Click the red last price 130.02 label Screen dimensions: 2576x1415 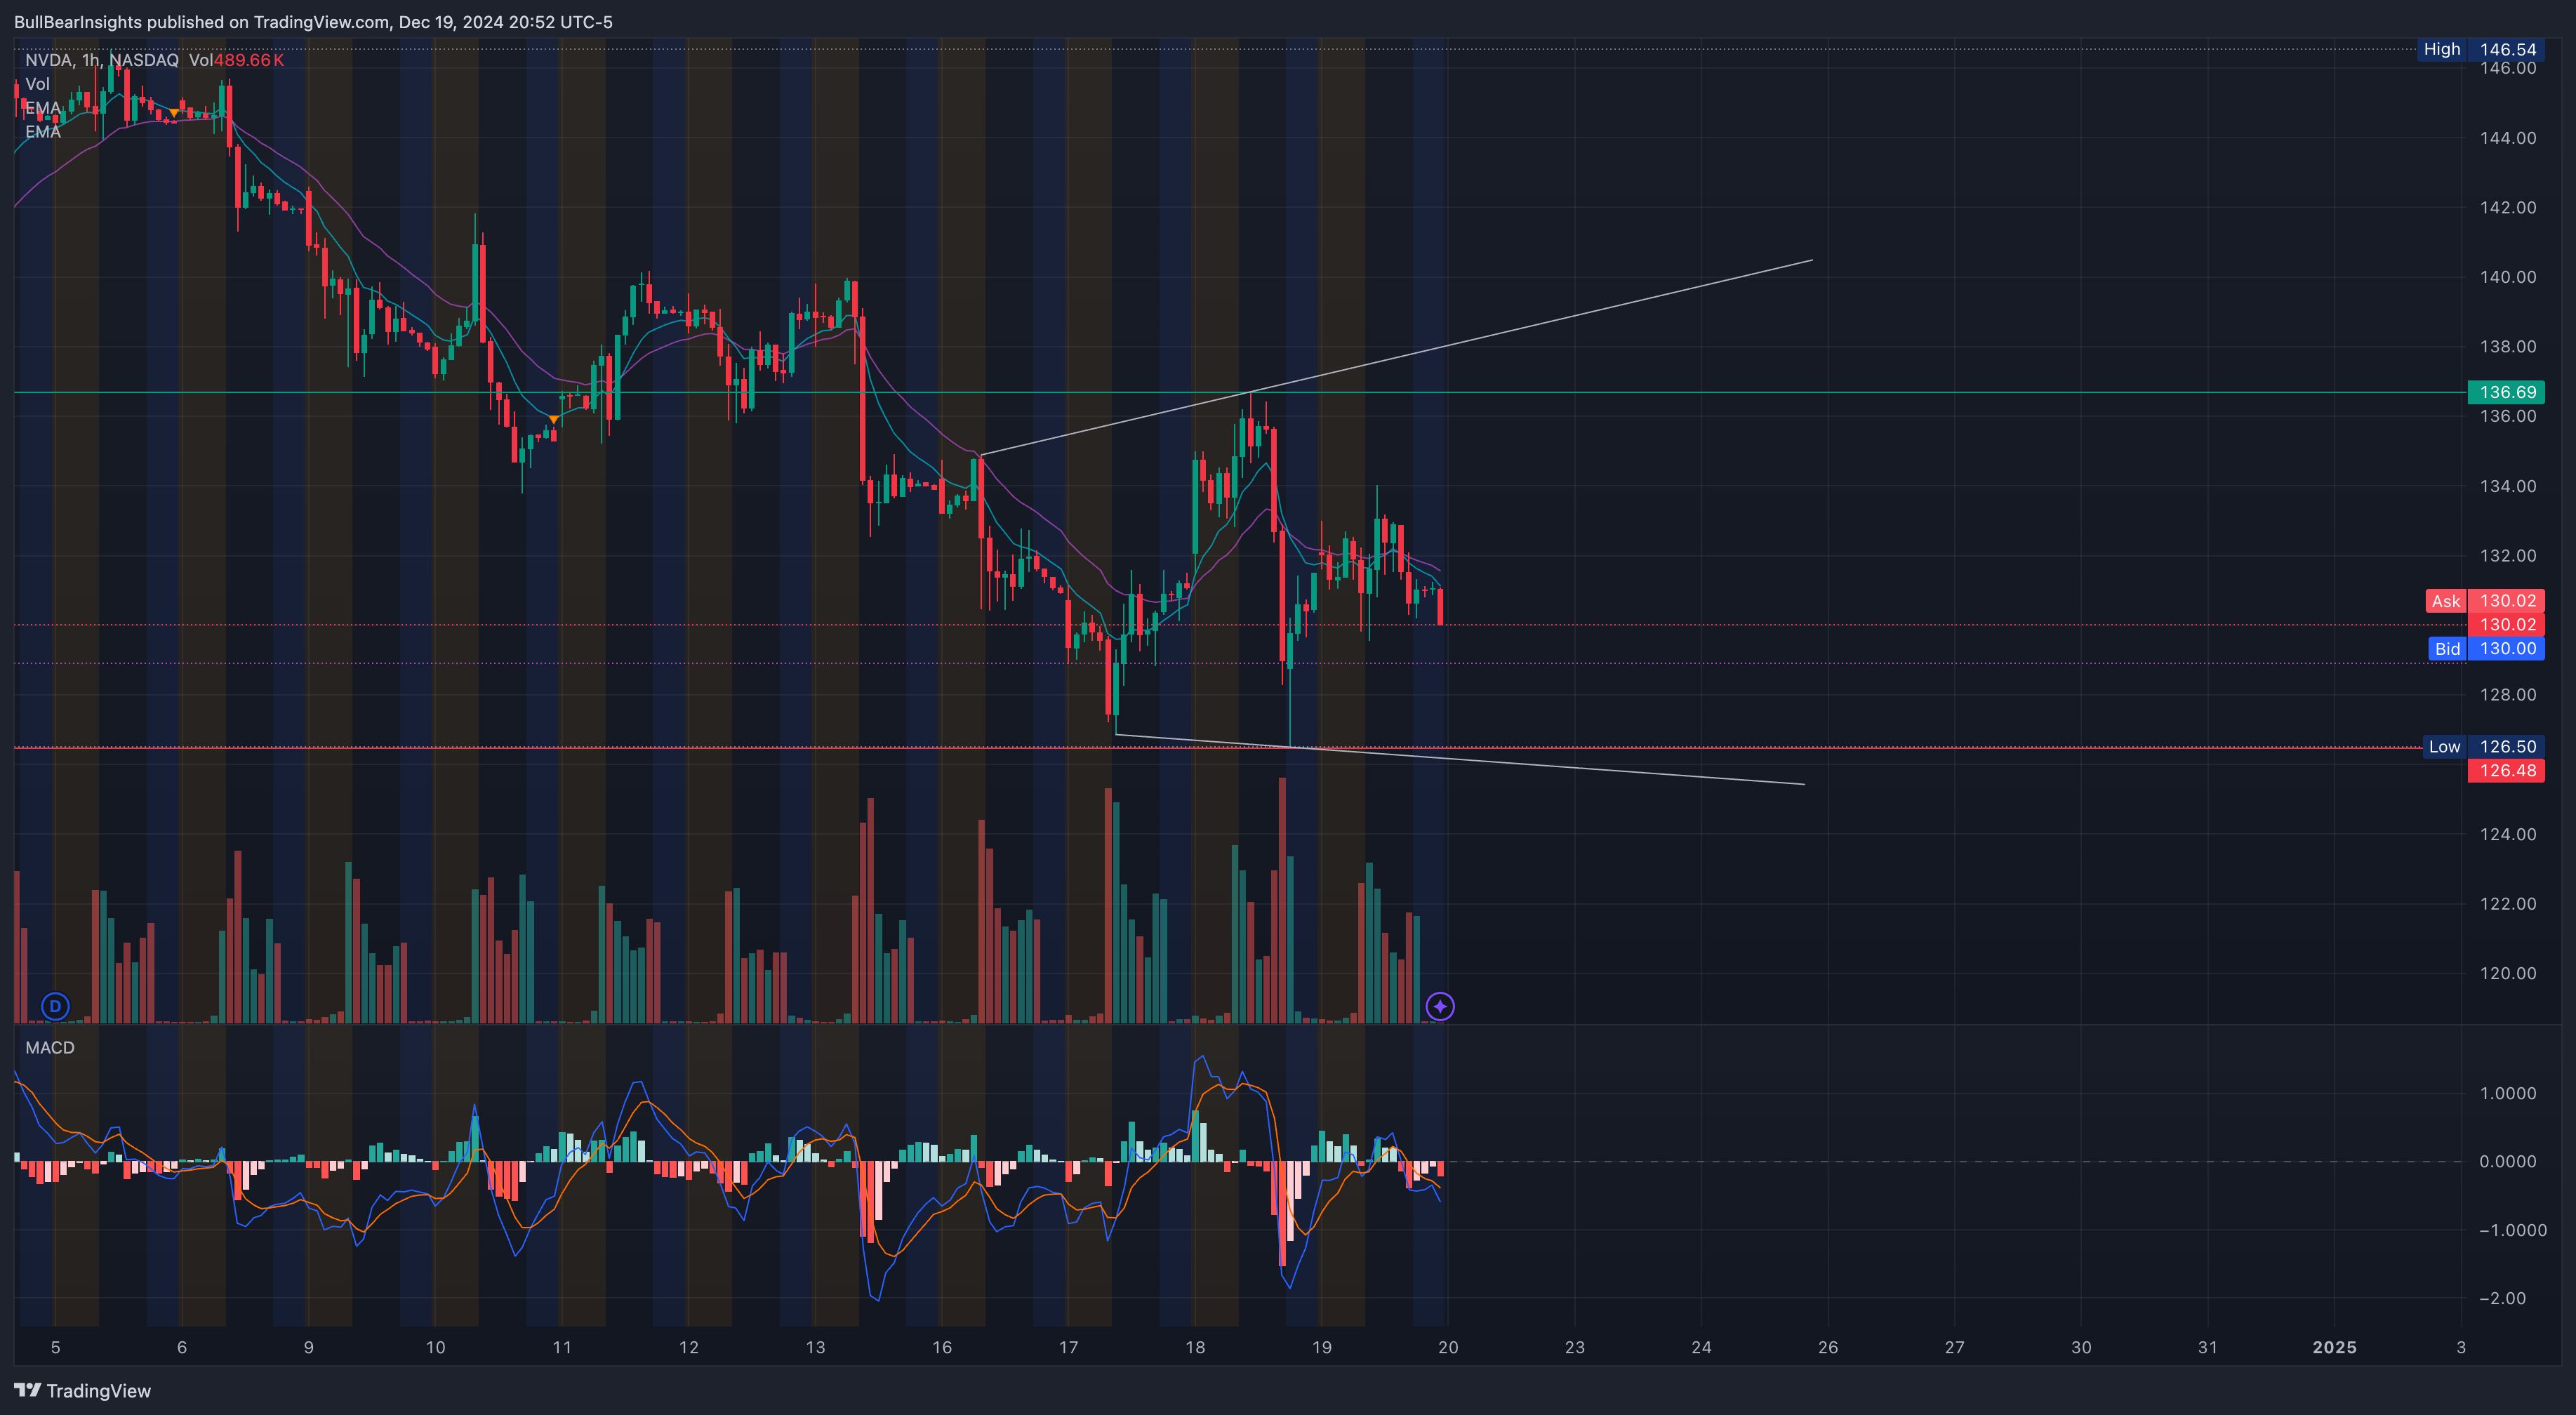coord(2506,625)
